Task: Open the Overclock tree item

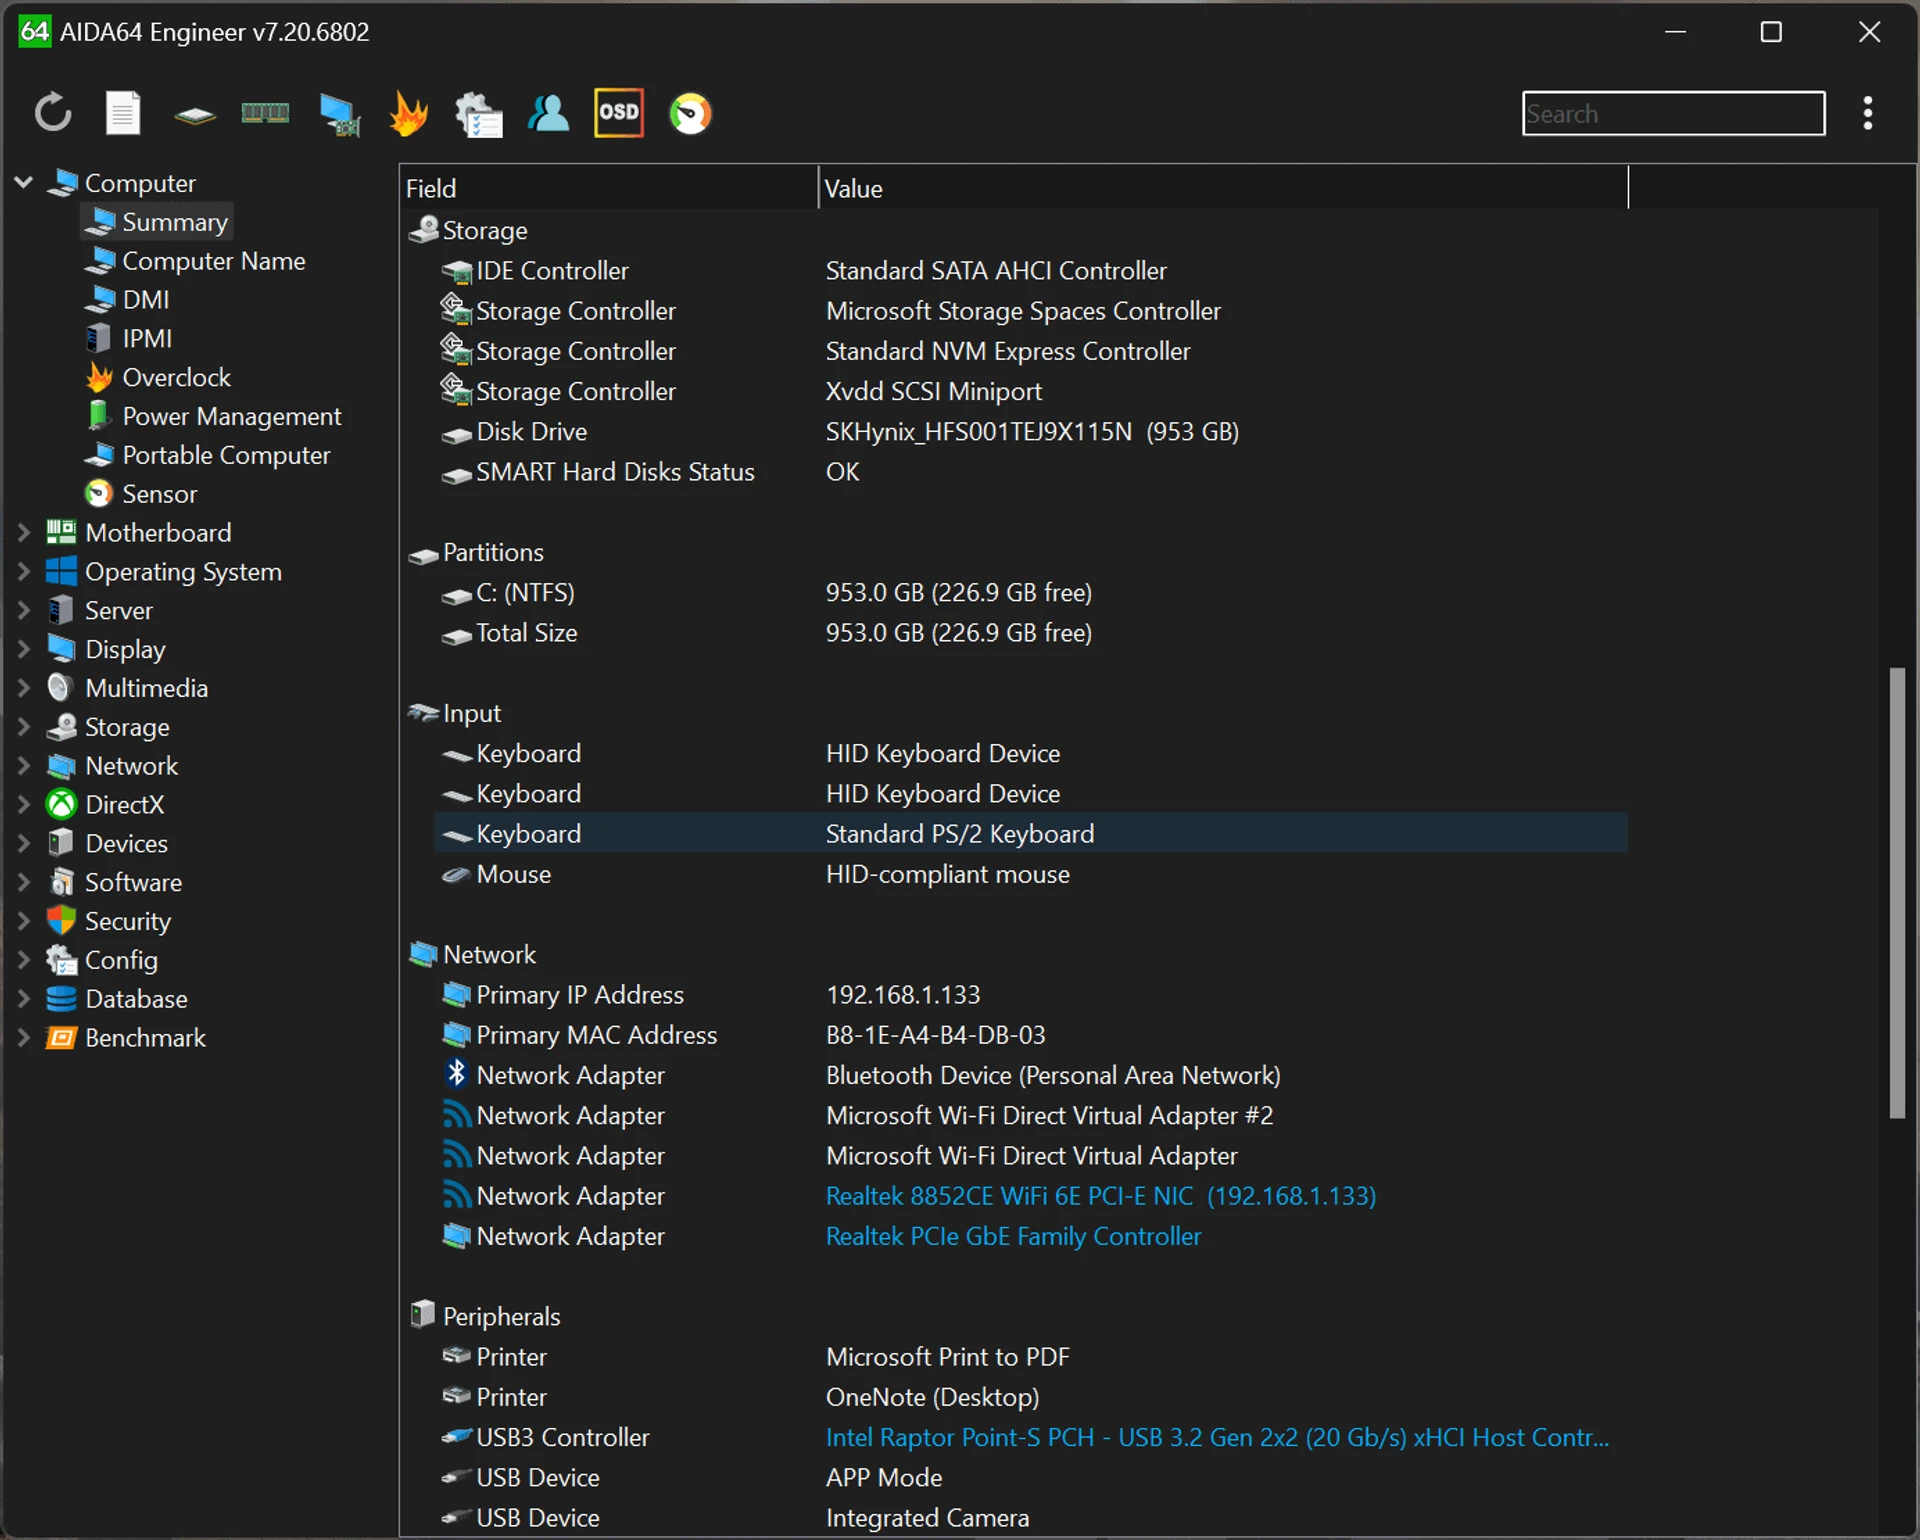Action: tap(157, 378)
